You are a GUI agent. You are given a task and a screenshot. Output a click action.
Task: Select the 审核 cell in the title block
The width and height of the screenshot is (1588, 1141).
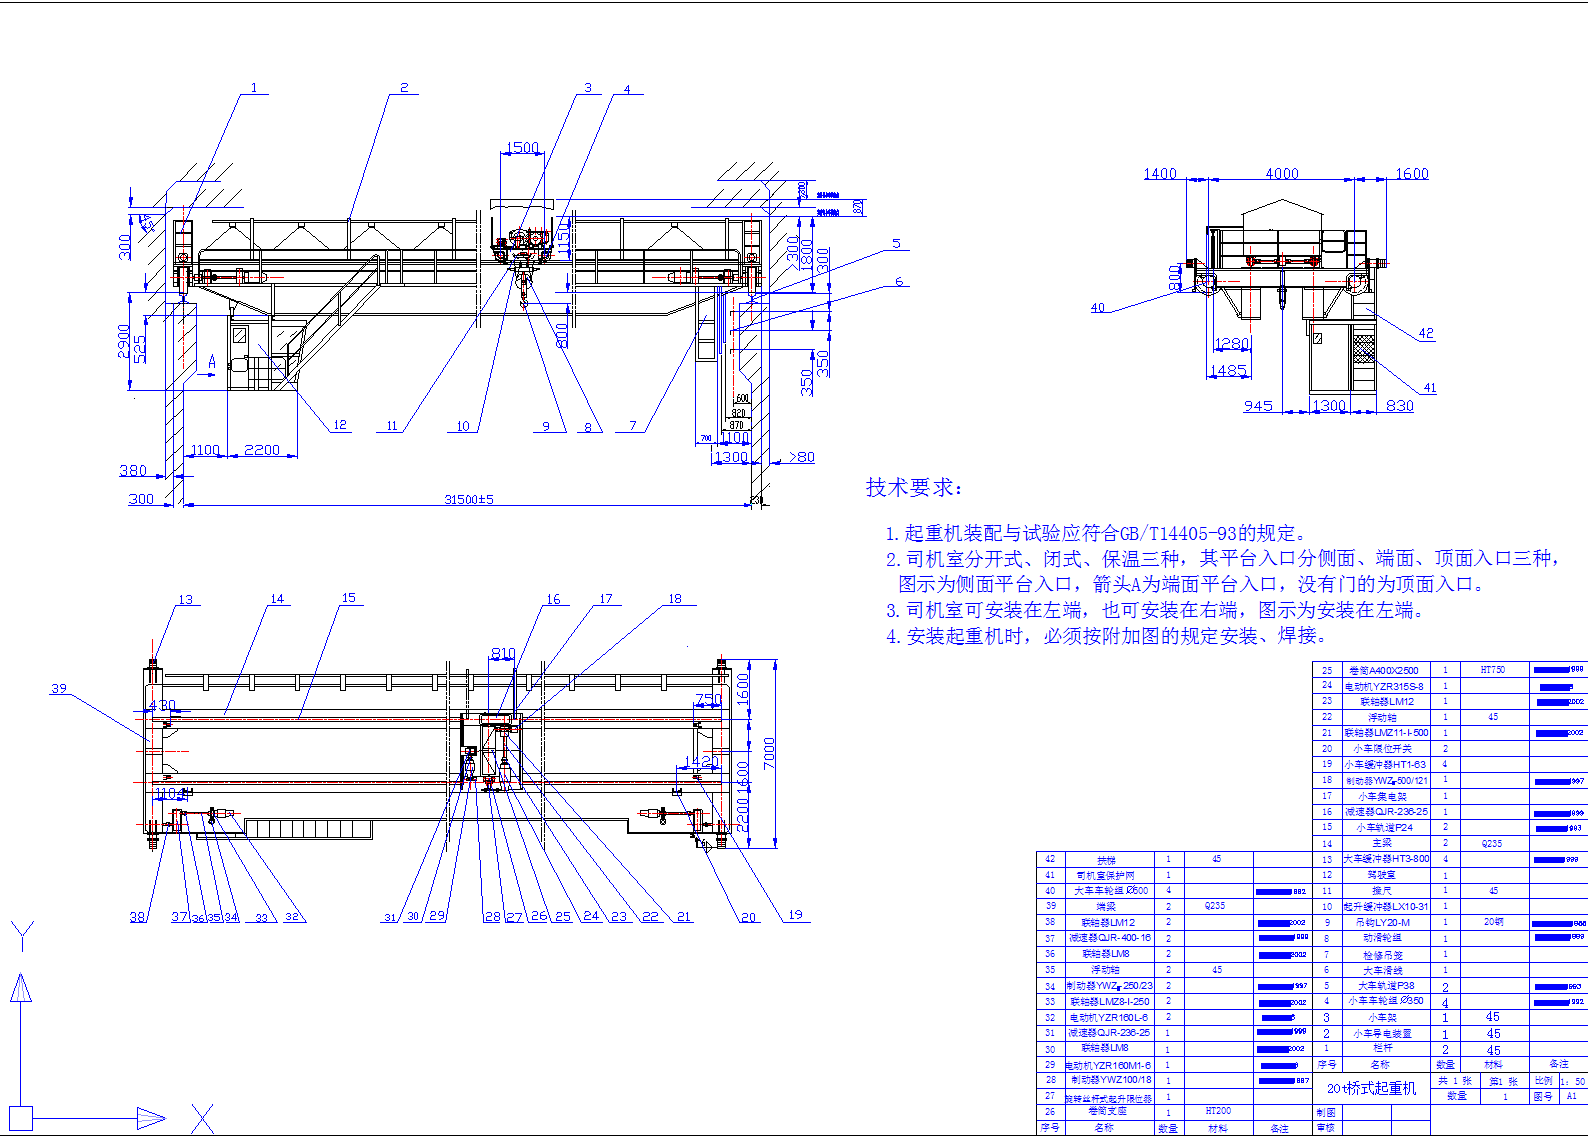(1326, 1128)
